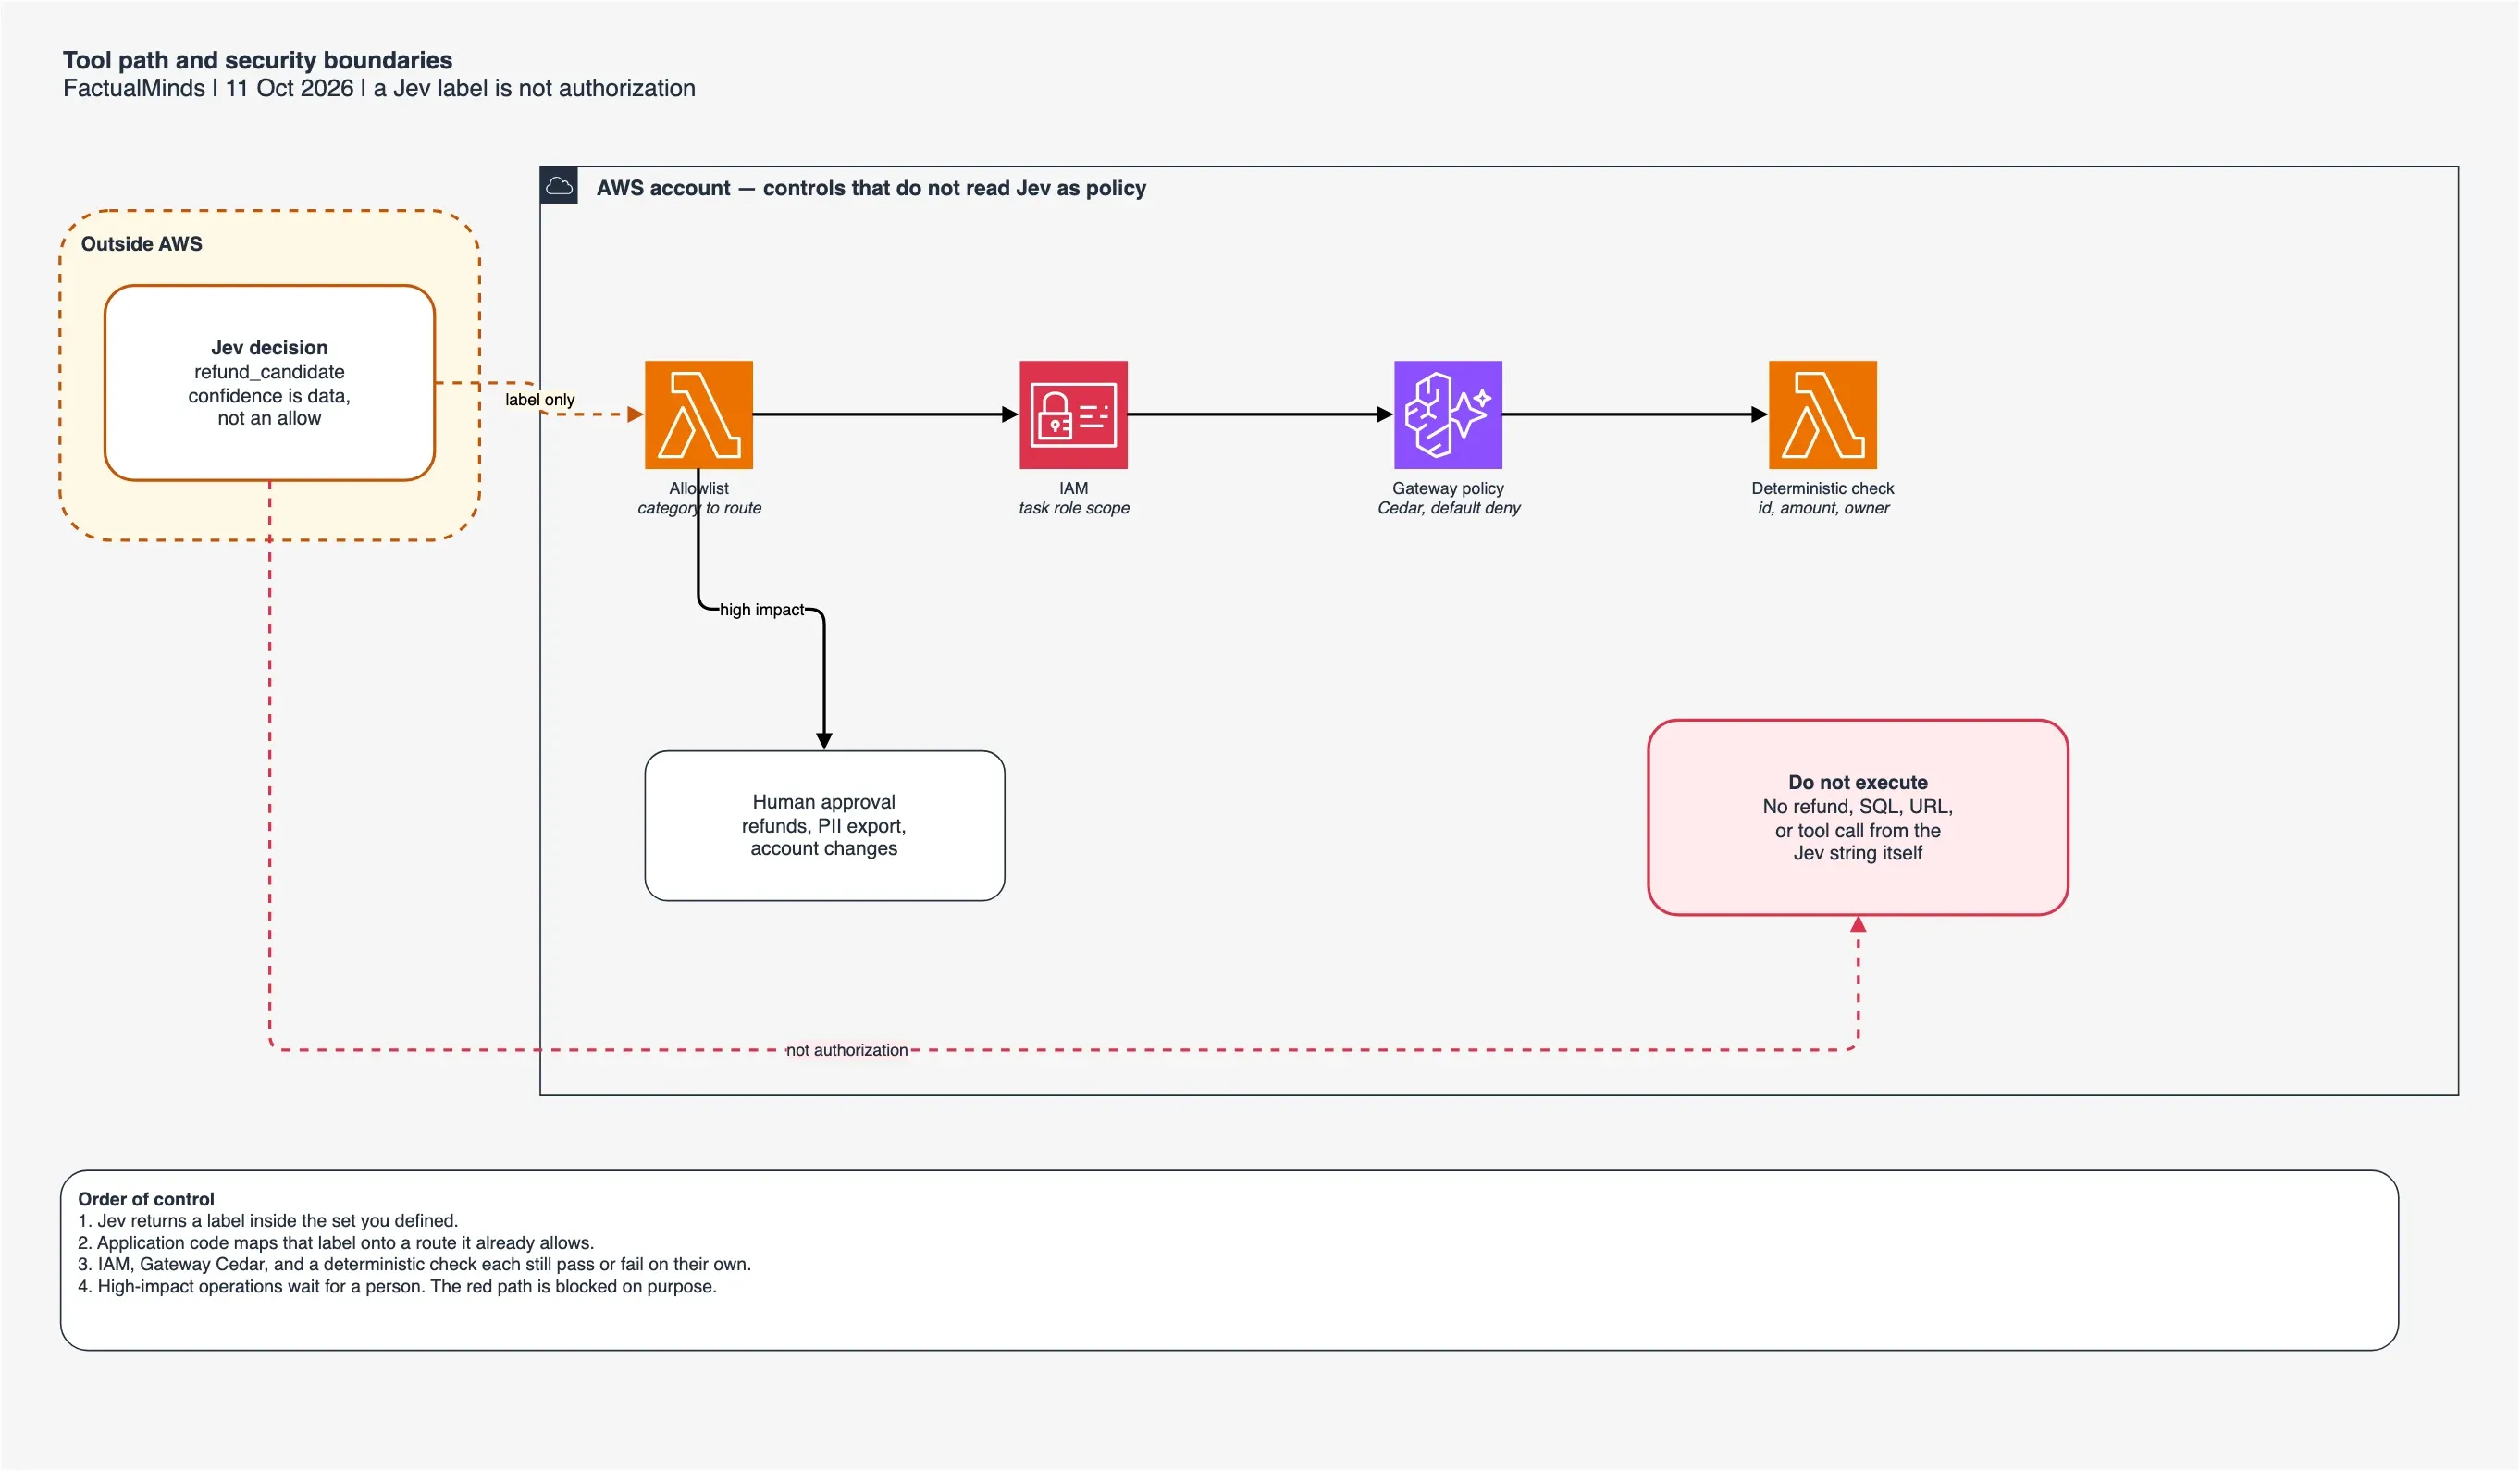Click the 'IAM, Gateway Cedar' line
This screenshot has width=2520, height=1471.
413,1263
